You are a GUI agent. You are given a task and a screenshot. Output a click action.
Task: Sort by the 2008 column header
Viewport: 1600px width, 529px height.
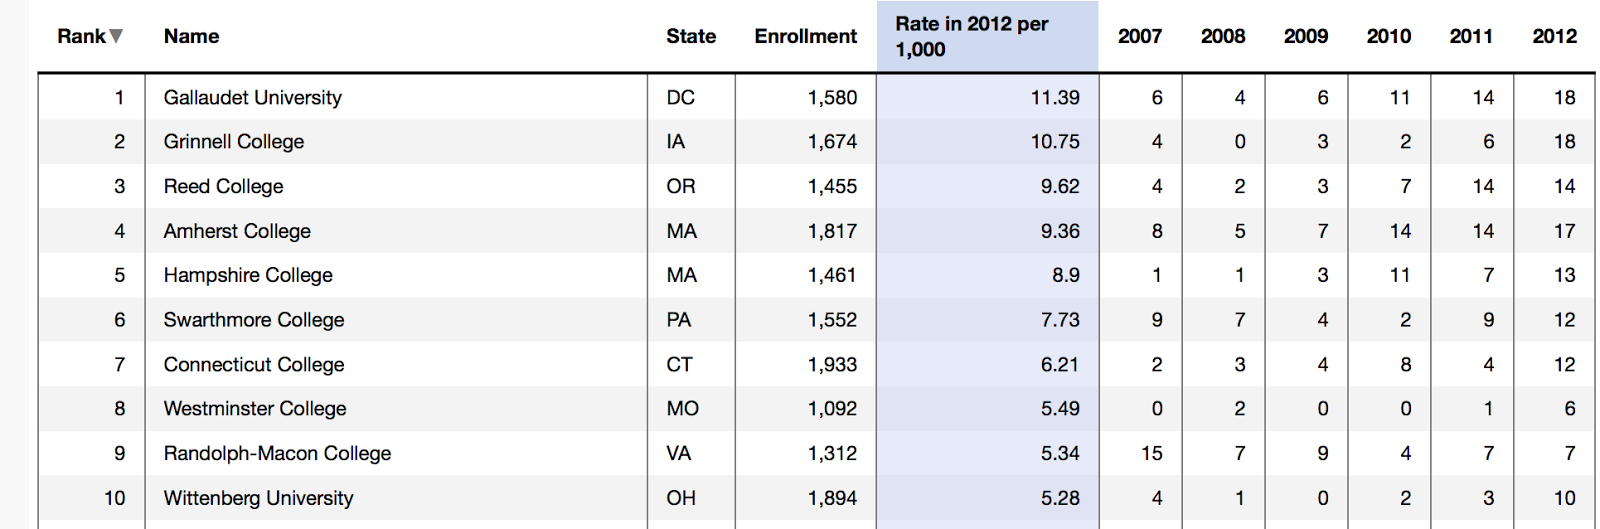coord(1223,36)
